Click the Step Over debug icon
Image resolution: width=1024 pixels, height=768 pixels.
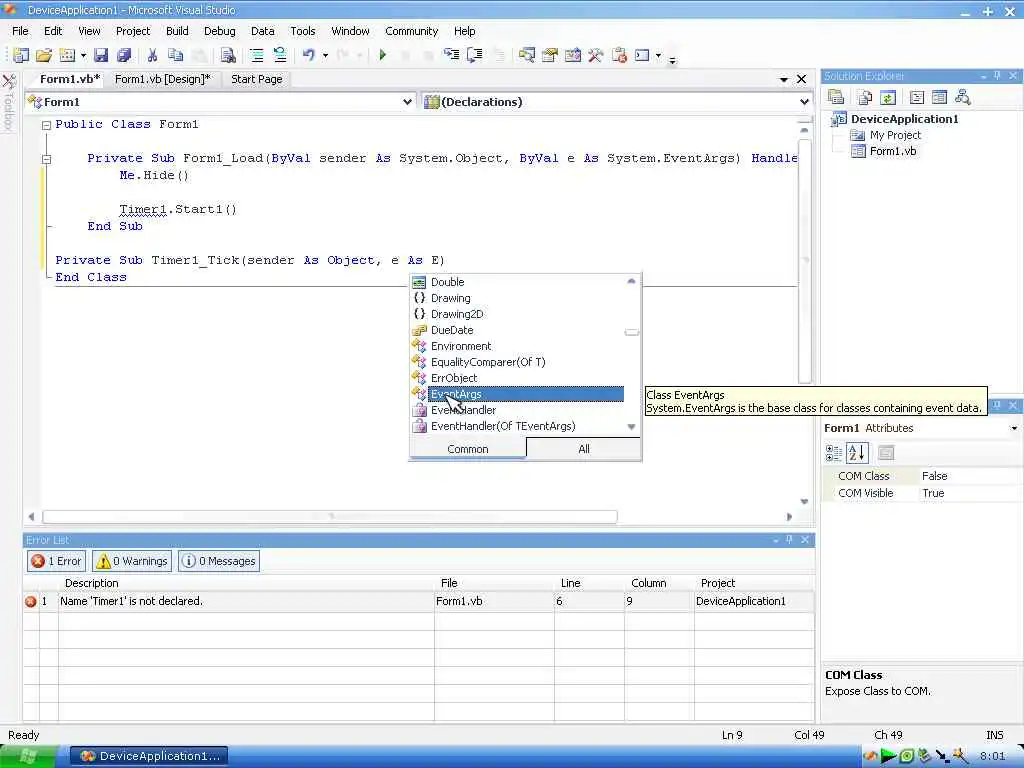(x=475, y=56)
